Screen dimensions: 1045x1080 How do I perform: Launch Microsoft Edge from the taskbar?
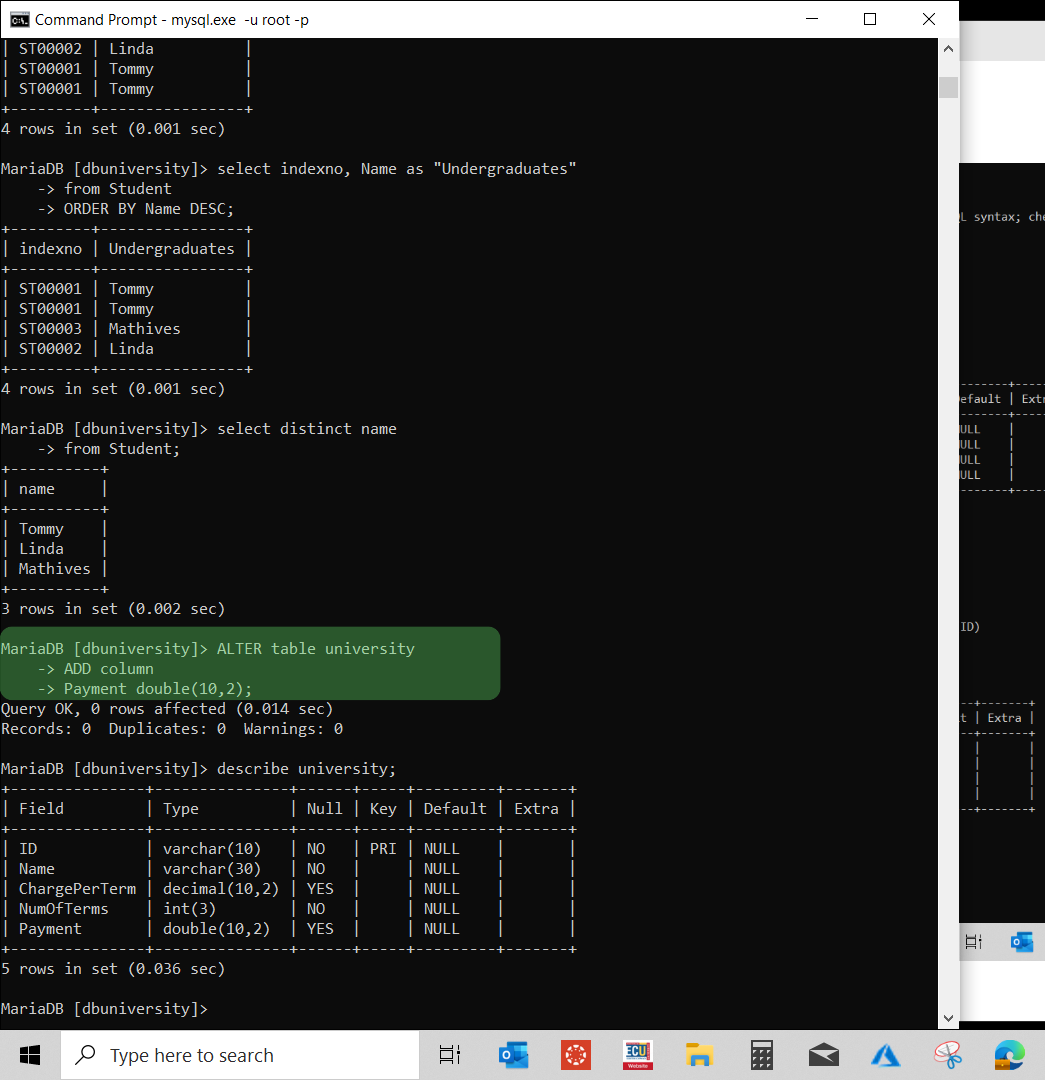(1009, 1054)
